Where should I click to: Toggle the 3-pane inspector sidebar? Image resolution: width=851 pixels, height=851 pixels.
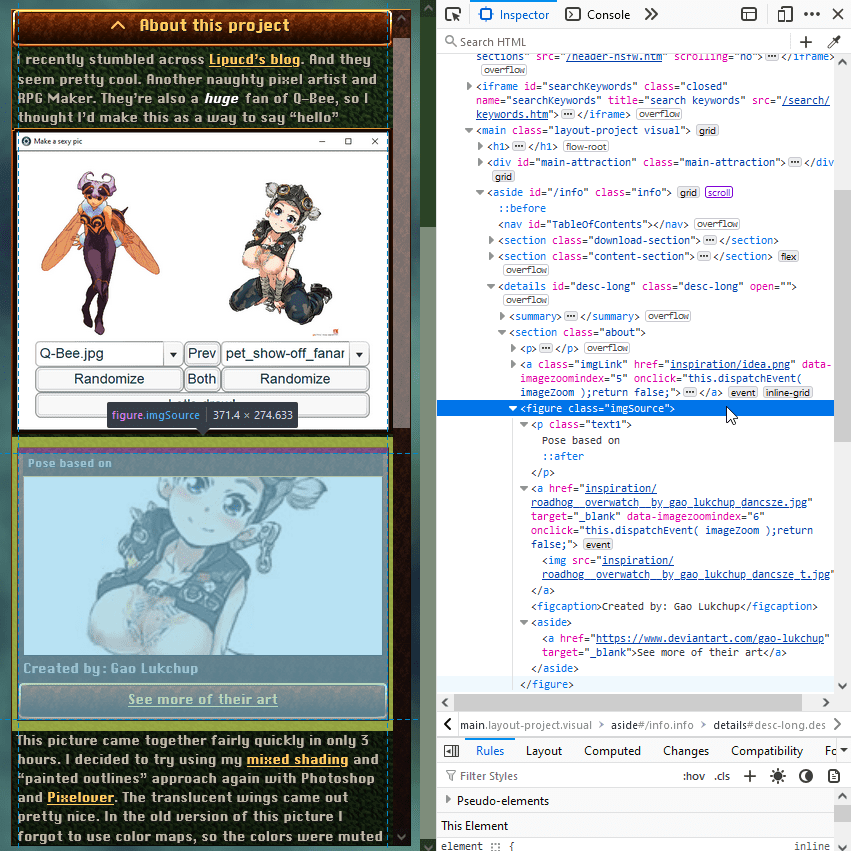(451, 751)
